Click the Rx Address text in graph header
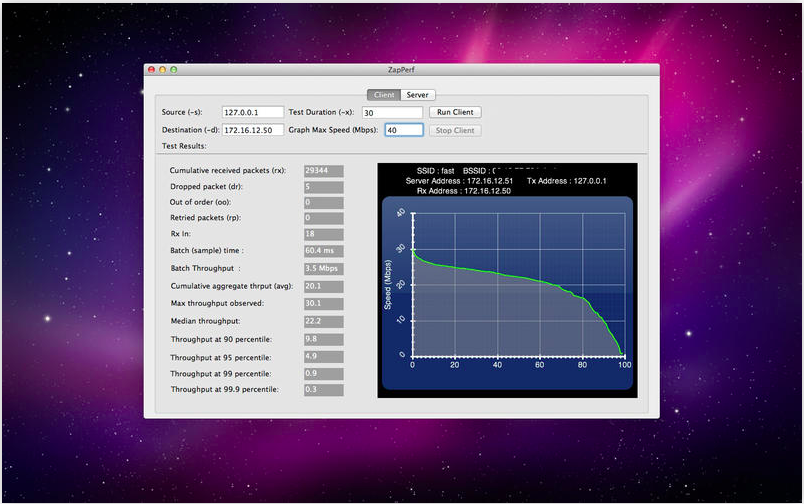 464,191
